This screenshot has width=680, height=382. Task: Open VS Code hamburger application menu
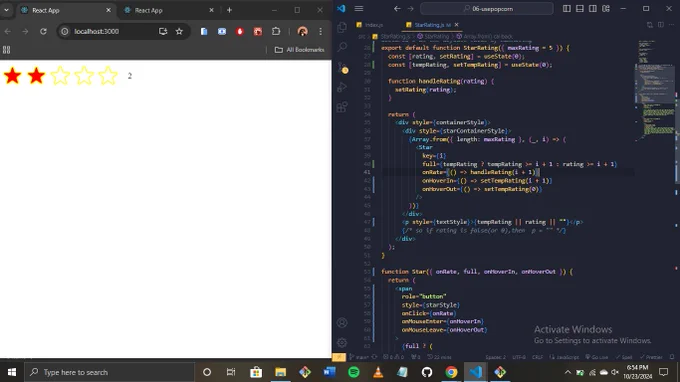tap(359, 9)
